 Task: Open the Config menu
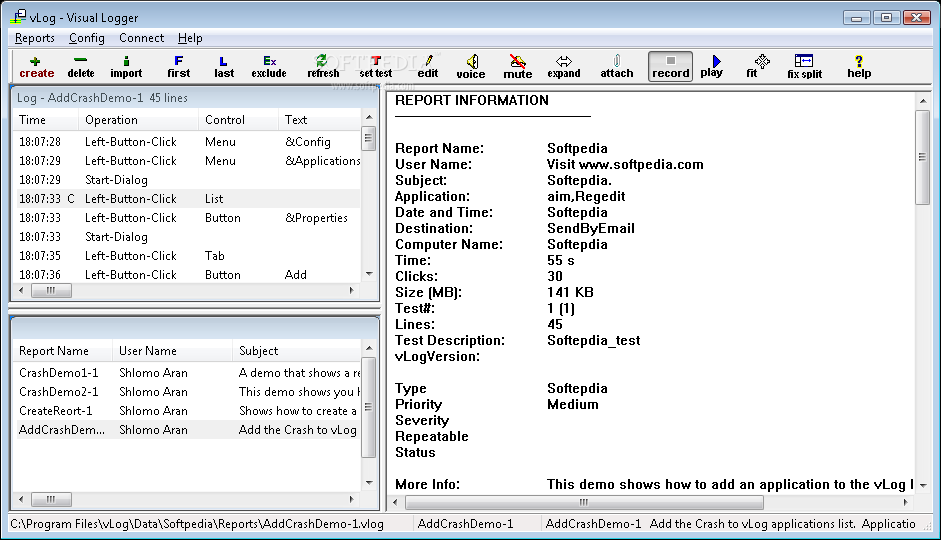[86, 38]
